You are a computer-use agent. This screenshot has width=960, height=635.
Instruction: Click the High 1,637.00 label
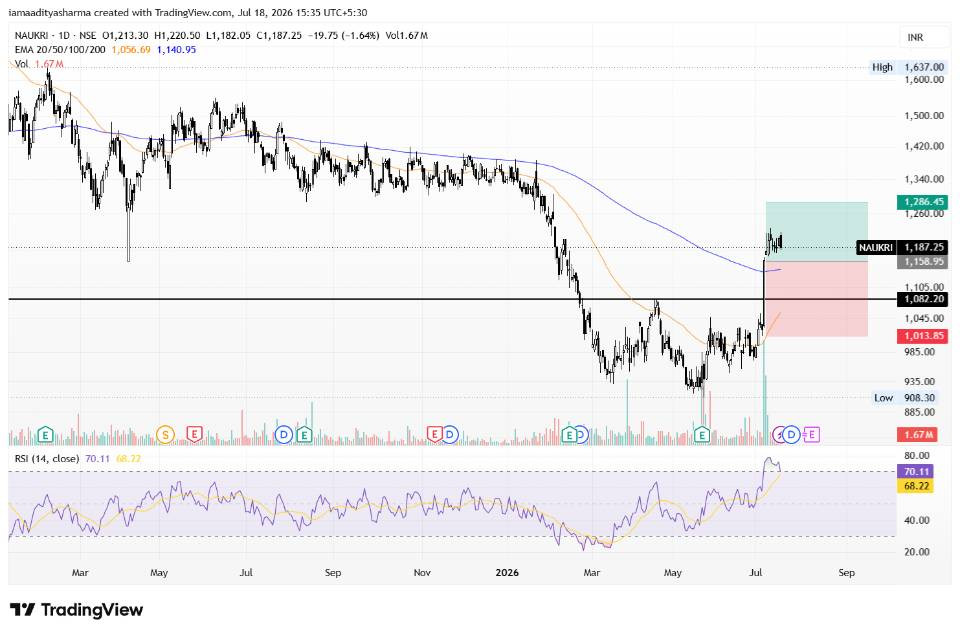click(x=909, y=67)
